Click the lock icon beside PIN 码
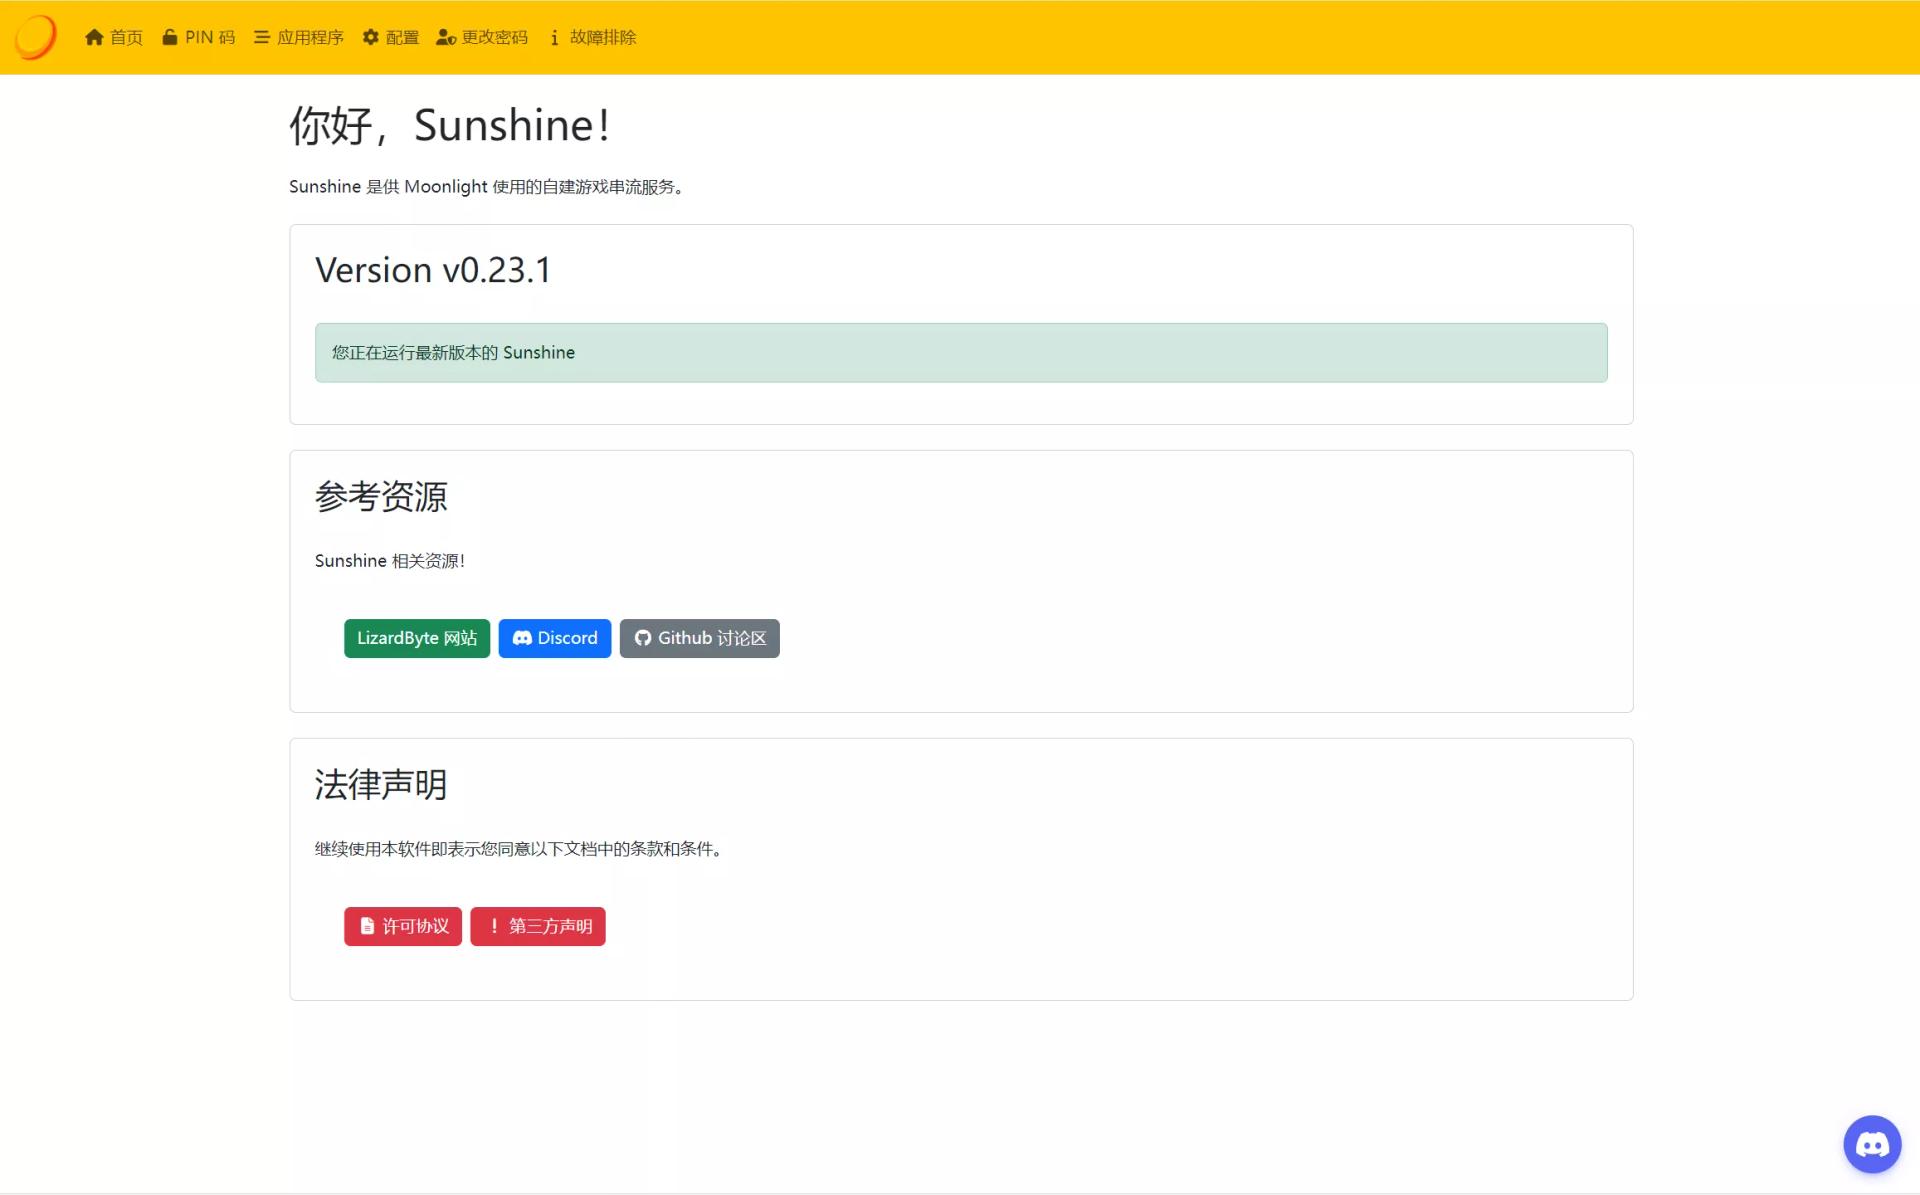 170,37
